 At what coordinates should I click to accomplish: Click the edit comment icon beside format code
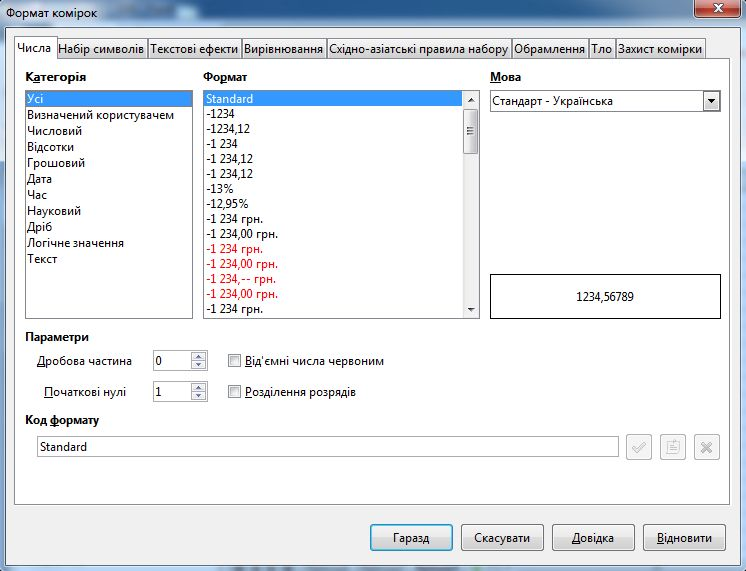673,447
